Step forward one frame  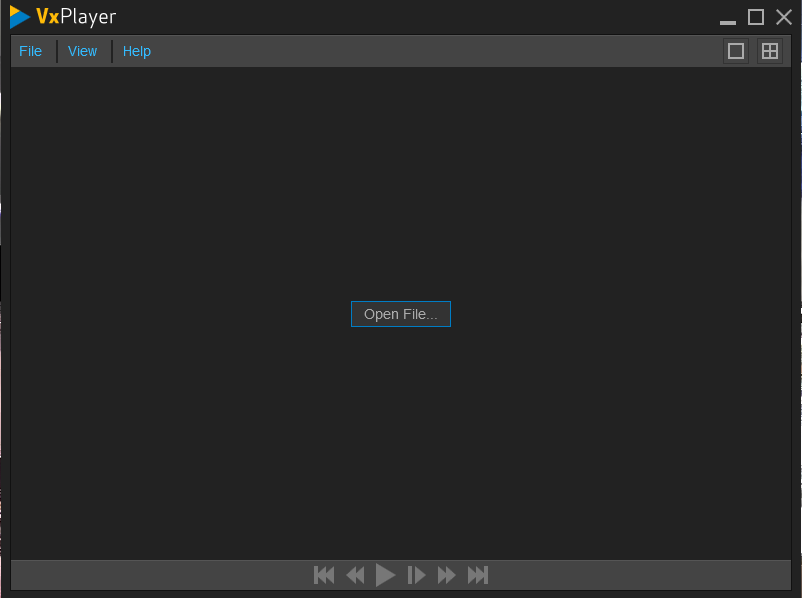(417, 575)
